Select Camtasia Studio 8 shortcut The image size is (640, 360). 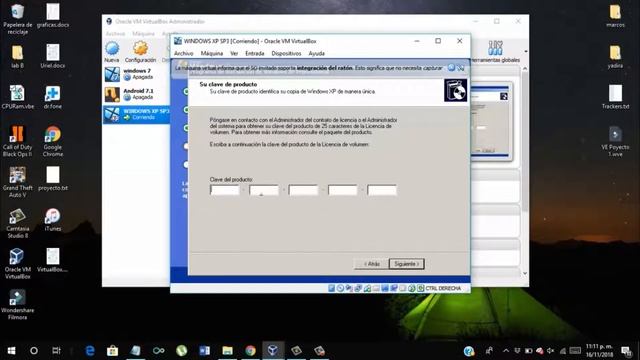pyautogui.click(x=18, y=223)
